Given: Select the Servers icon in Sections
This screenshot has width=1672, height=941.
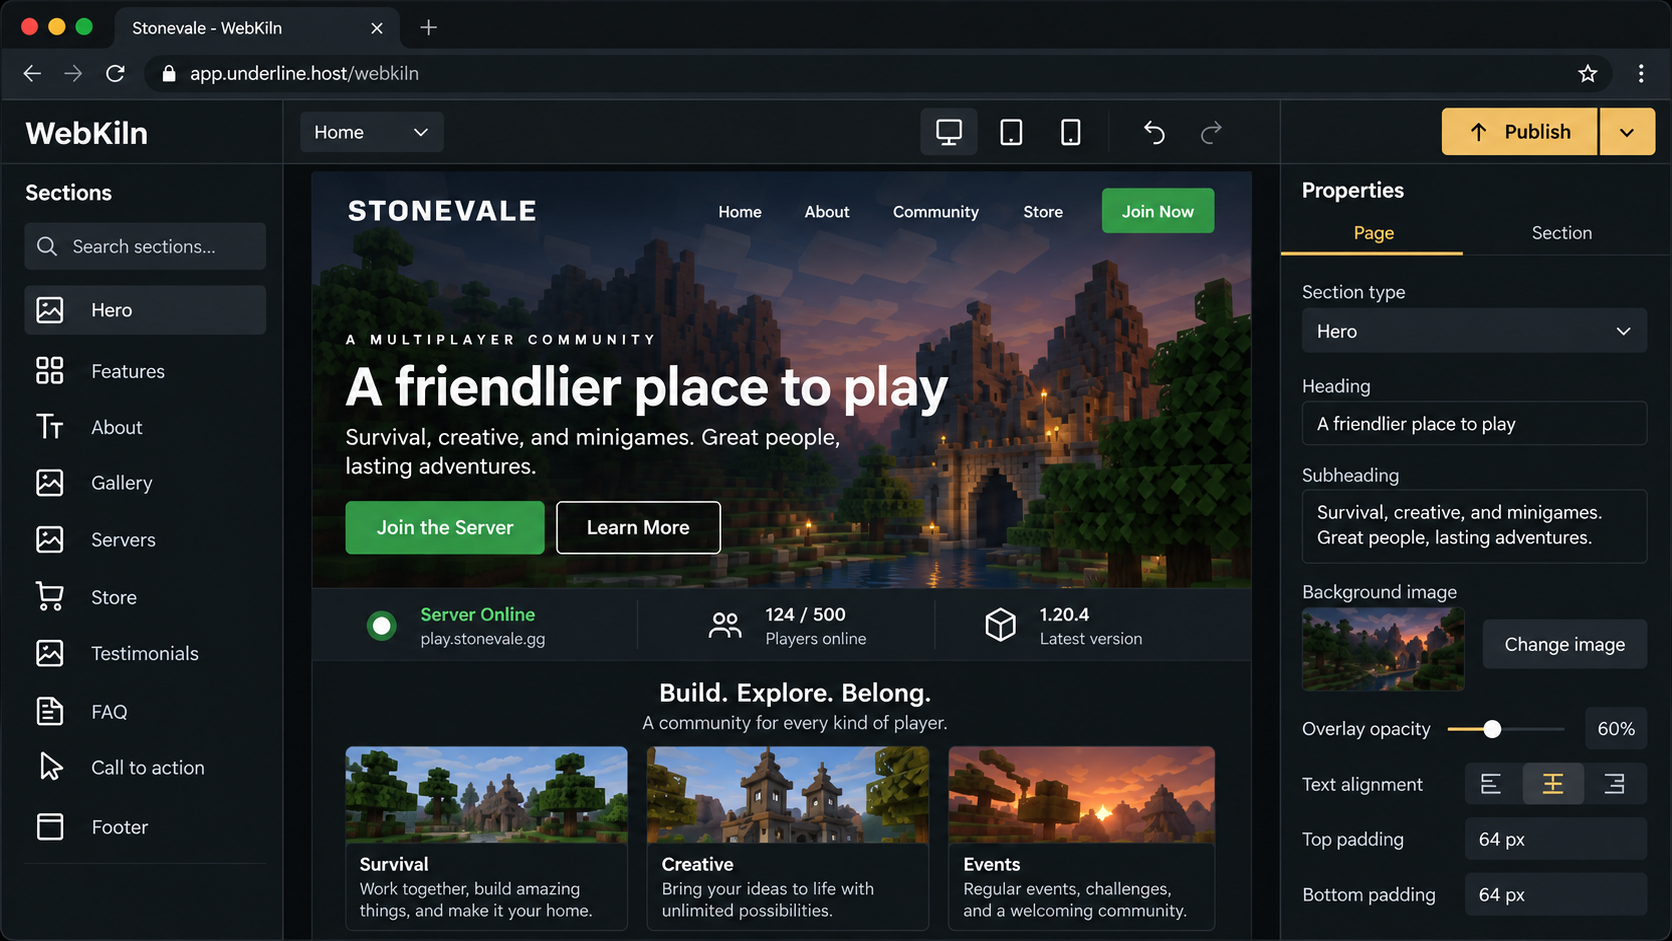Looking at the screenshot, I should (x=49, y=540).
